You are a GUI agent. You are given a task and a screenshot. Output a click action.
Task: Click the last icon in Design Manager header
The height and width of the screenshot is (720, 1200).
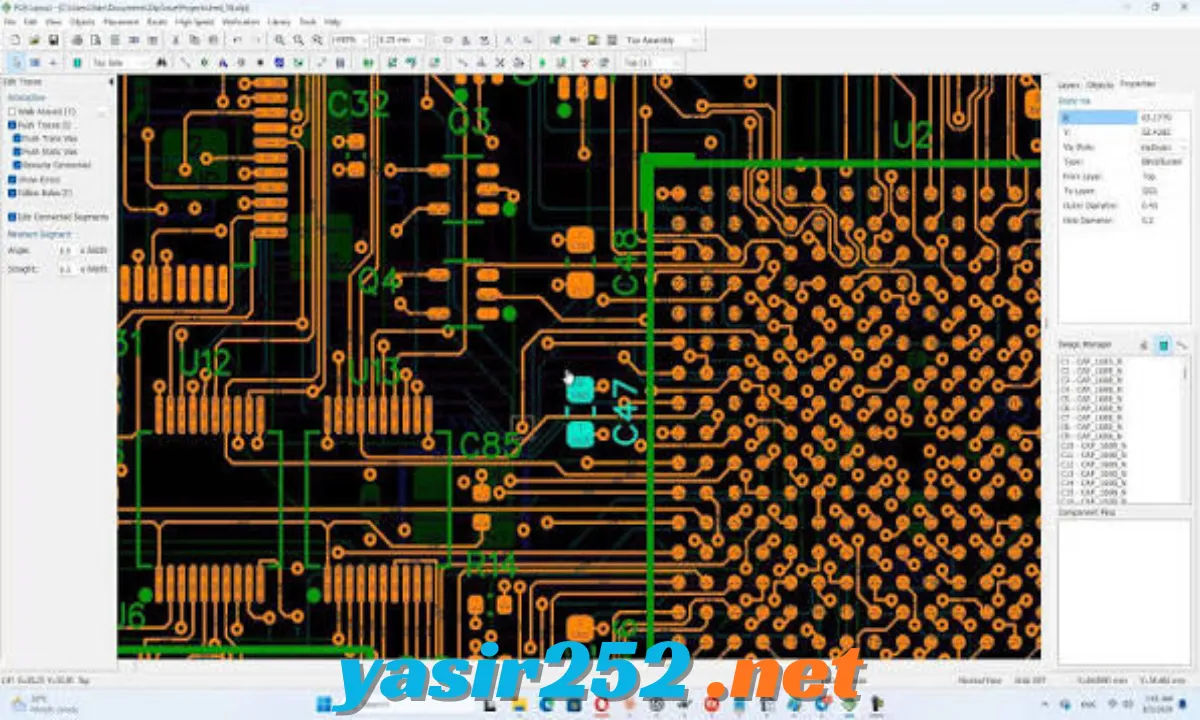[1181, 345]
